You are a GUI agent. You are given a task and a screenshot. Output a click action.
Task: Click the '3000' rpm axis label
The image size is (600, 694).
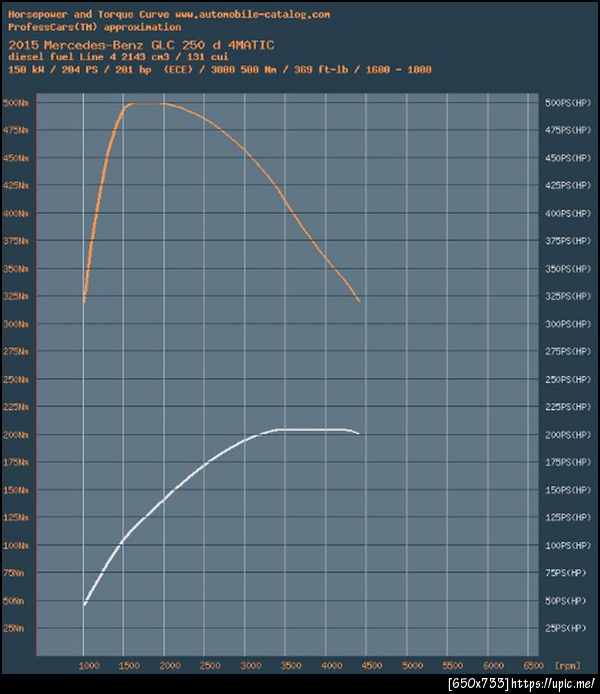[x=250, y=665]
